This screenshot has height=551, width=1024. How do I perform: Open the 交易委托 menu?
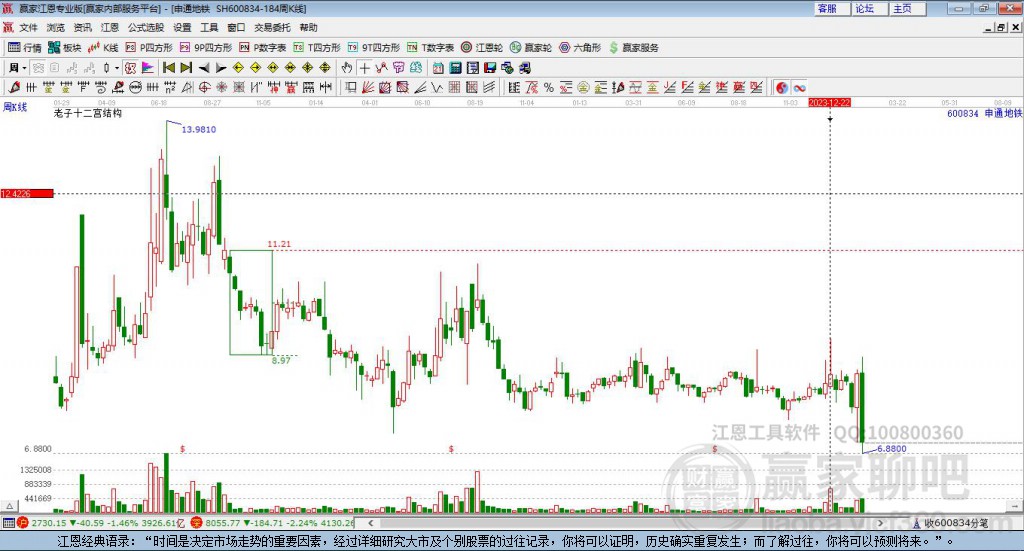point(272,27)
